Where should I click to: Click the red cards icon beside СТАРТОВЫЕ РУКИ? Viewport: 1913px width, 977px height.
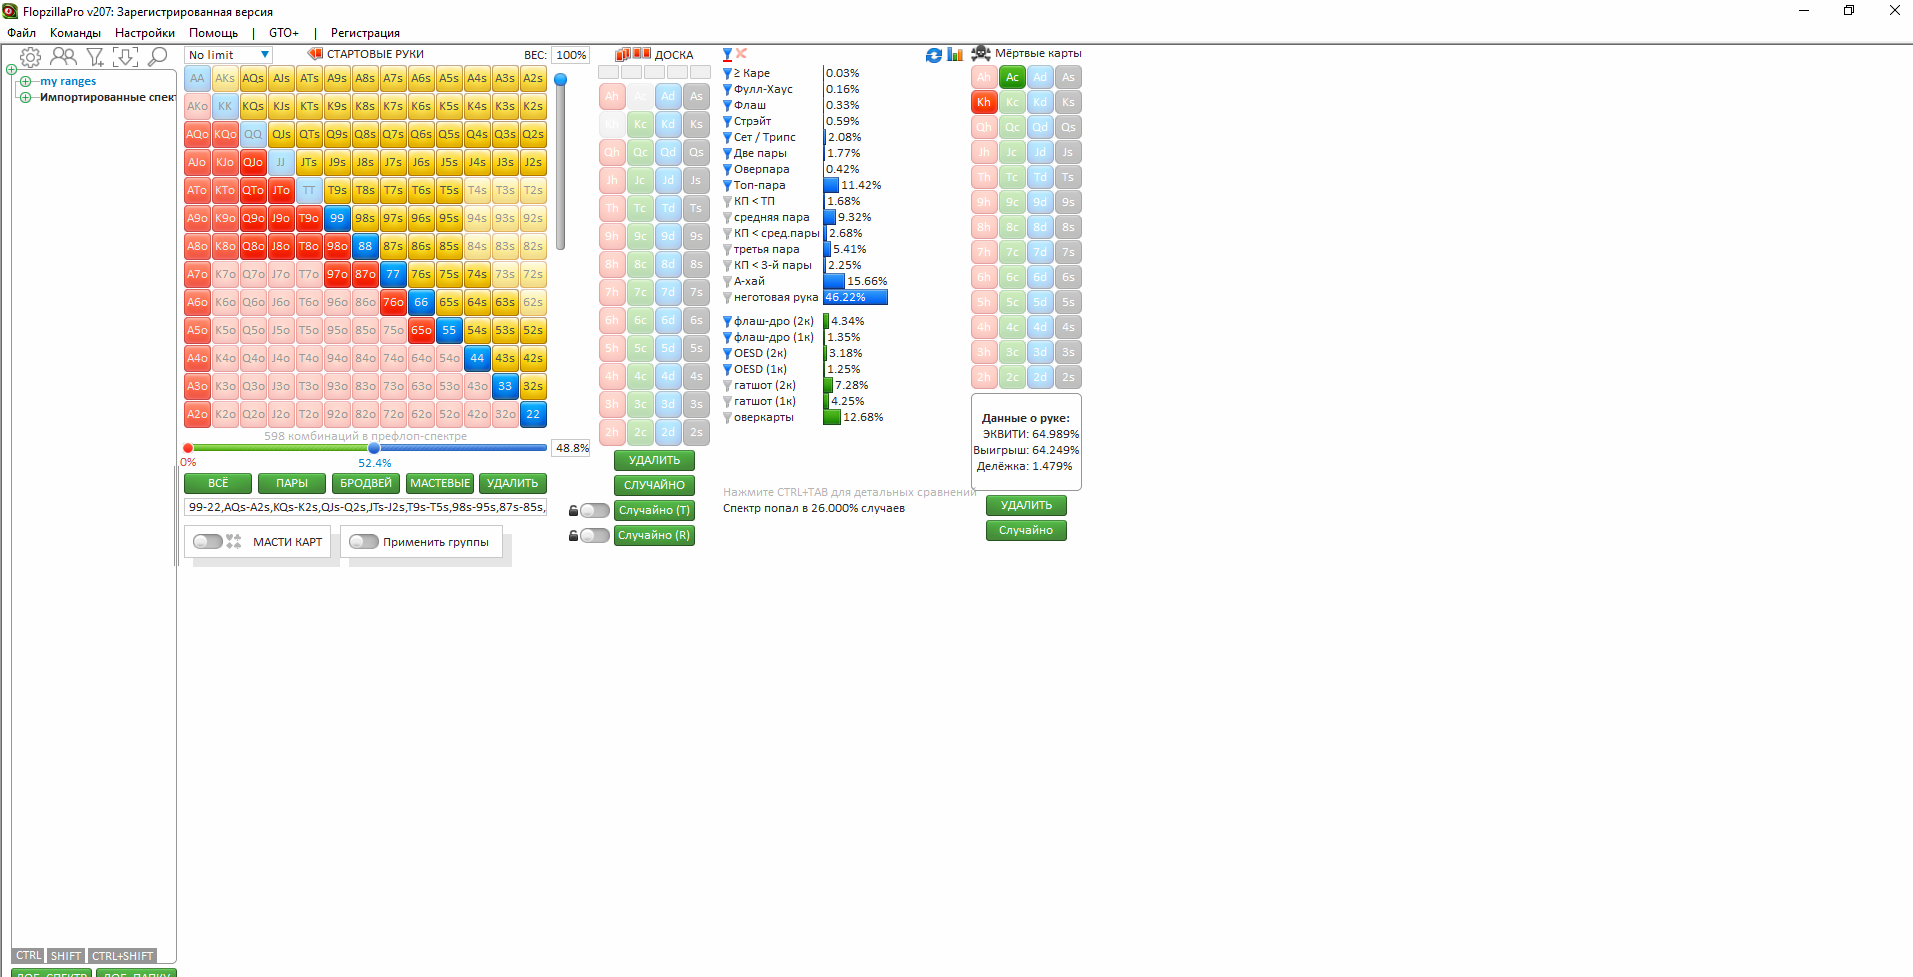coord(315,54)
